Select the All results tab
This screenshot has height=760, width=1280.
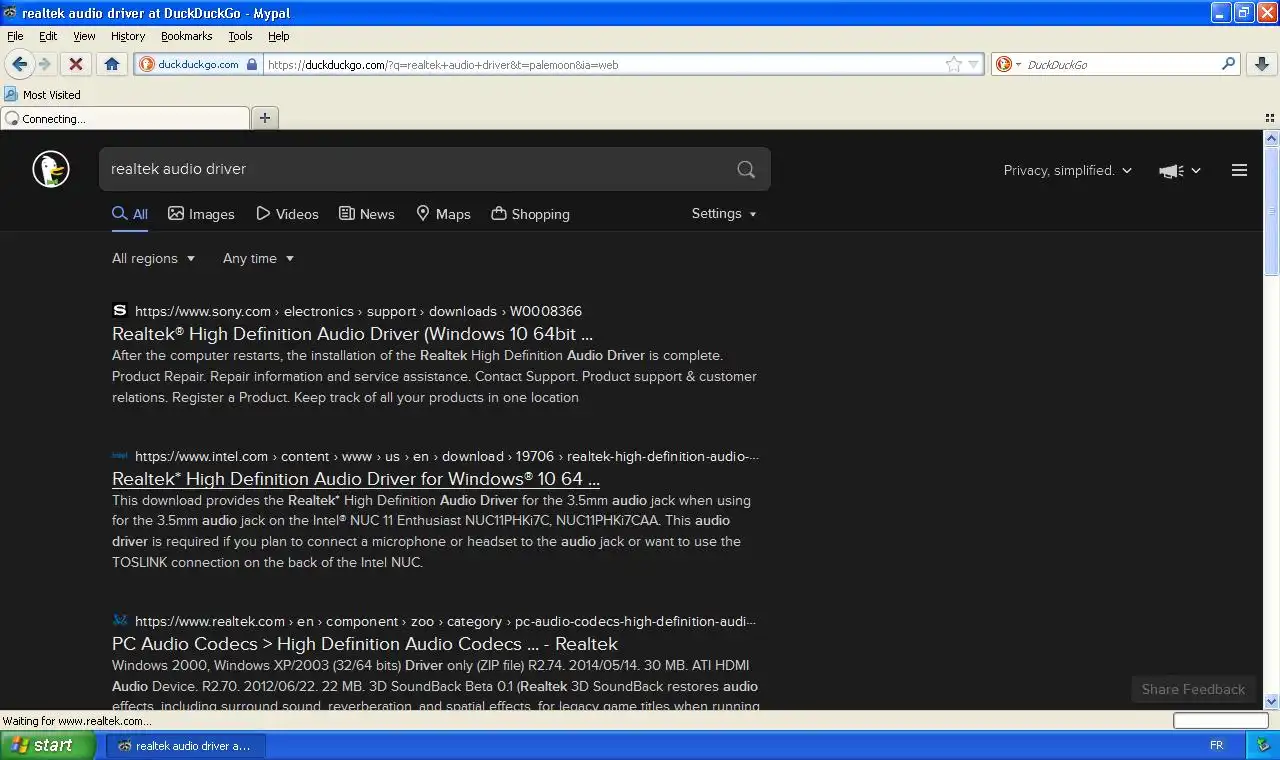click(130, 214)
